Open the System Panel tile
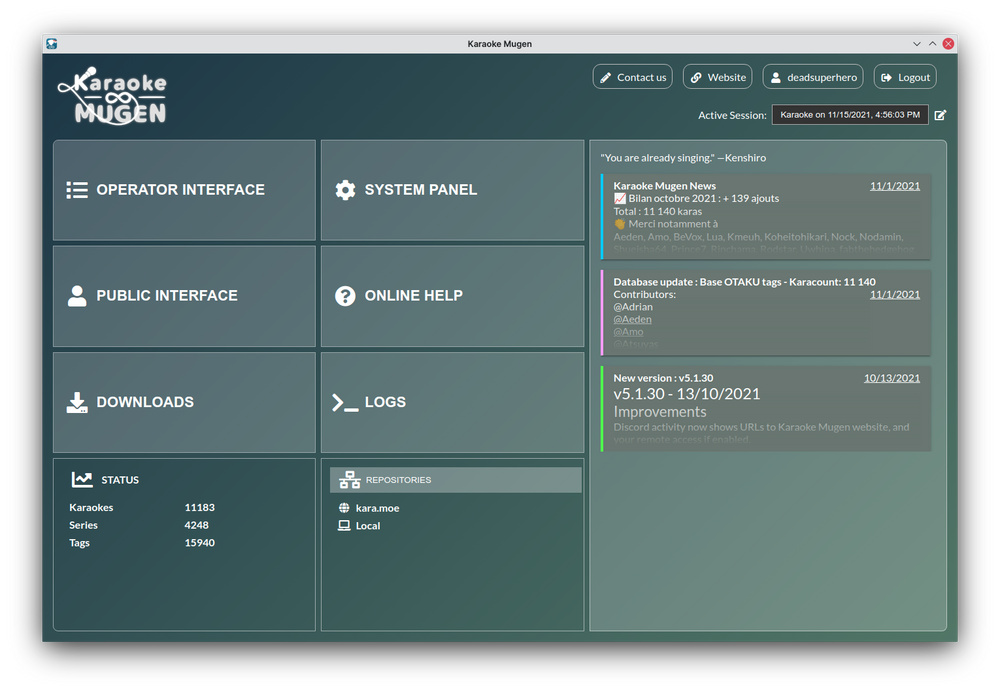Image resolution: width=1000 pixels, height=692 pixels. coord(452,190)
